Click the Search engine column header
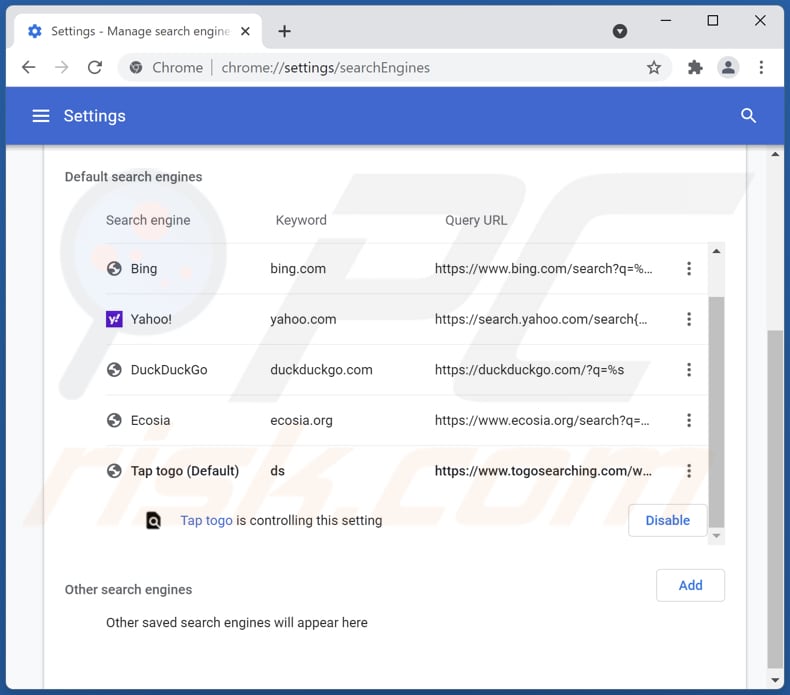This screenshot has width=790, height=695. point(148,220)
